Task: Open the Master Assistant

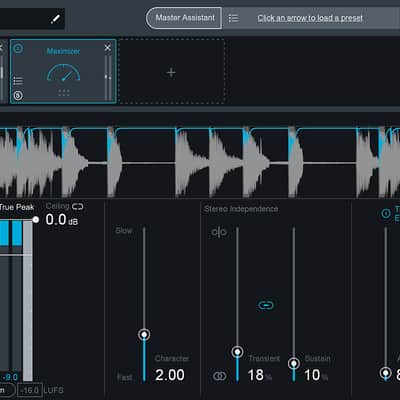Action: click(x=184, y=18)
